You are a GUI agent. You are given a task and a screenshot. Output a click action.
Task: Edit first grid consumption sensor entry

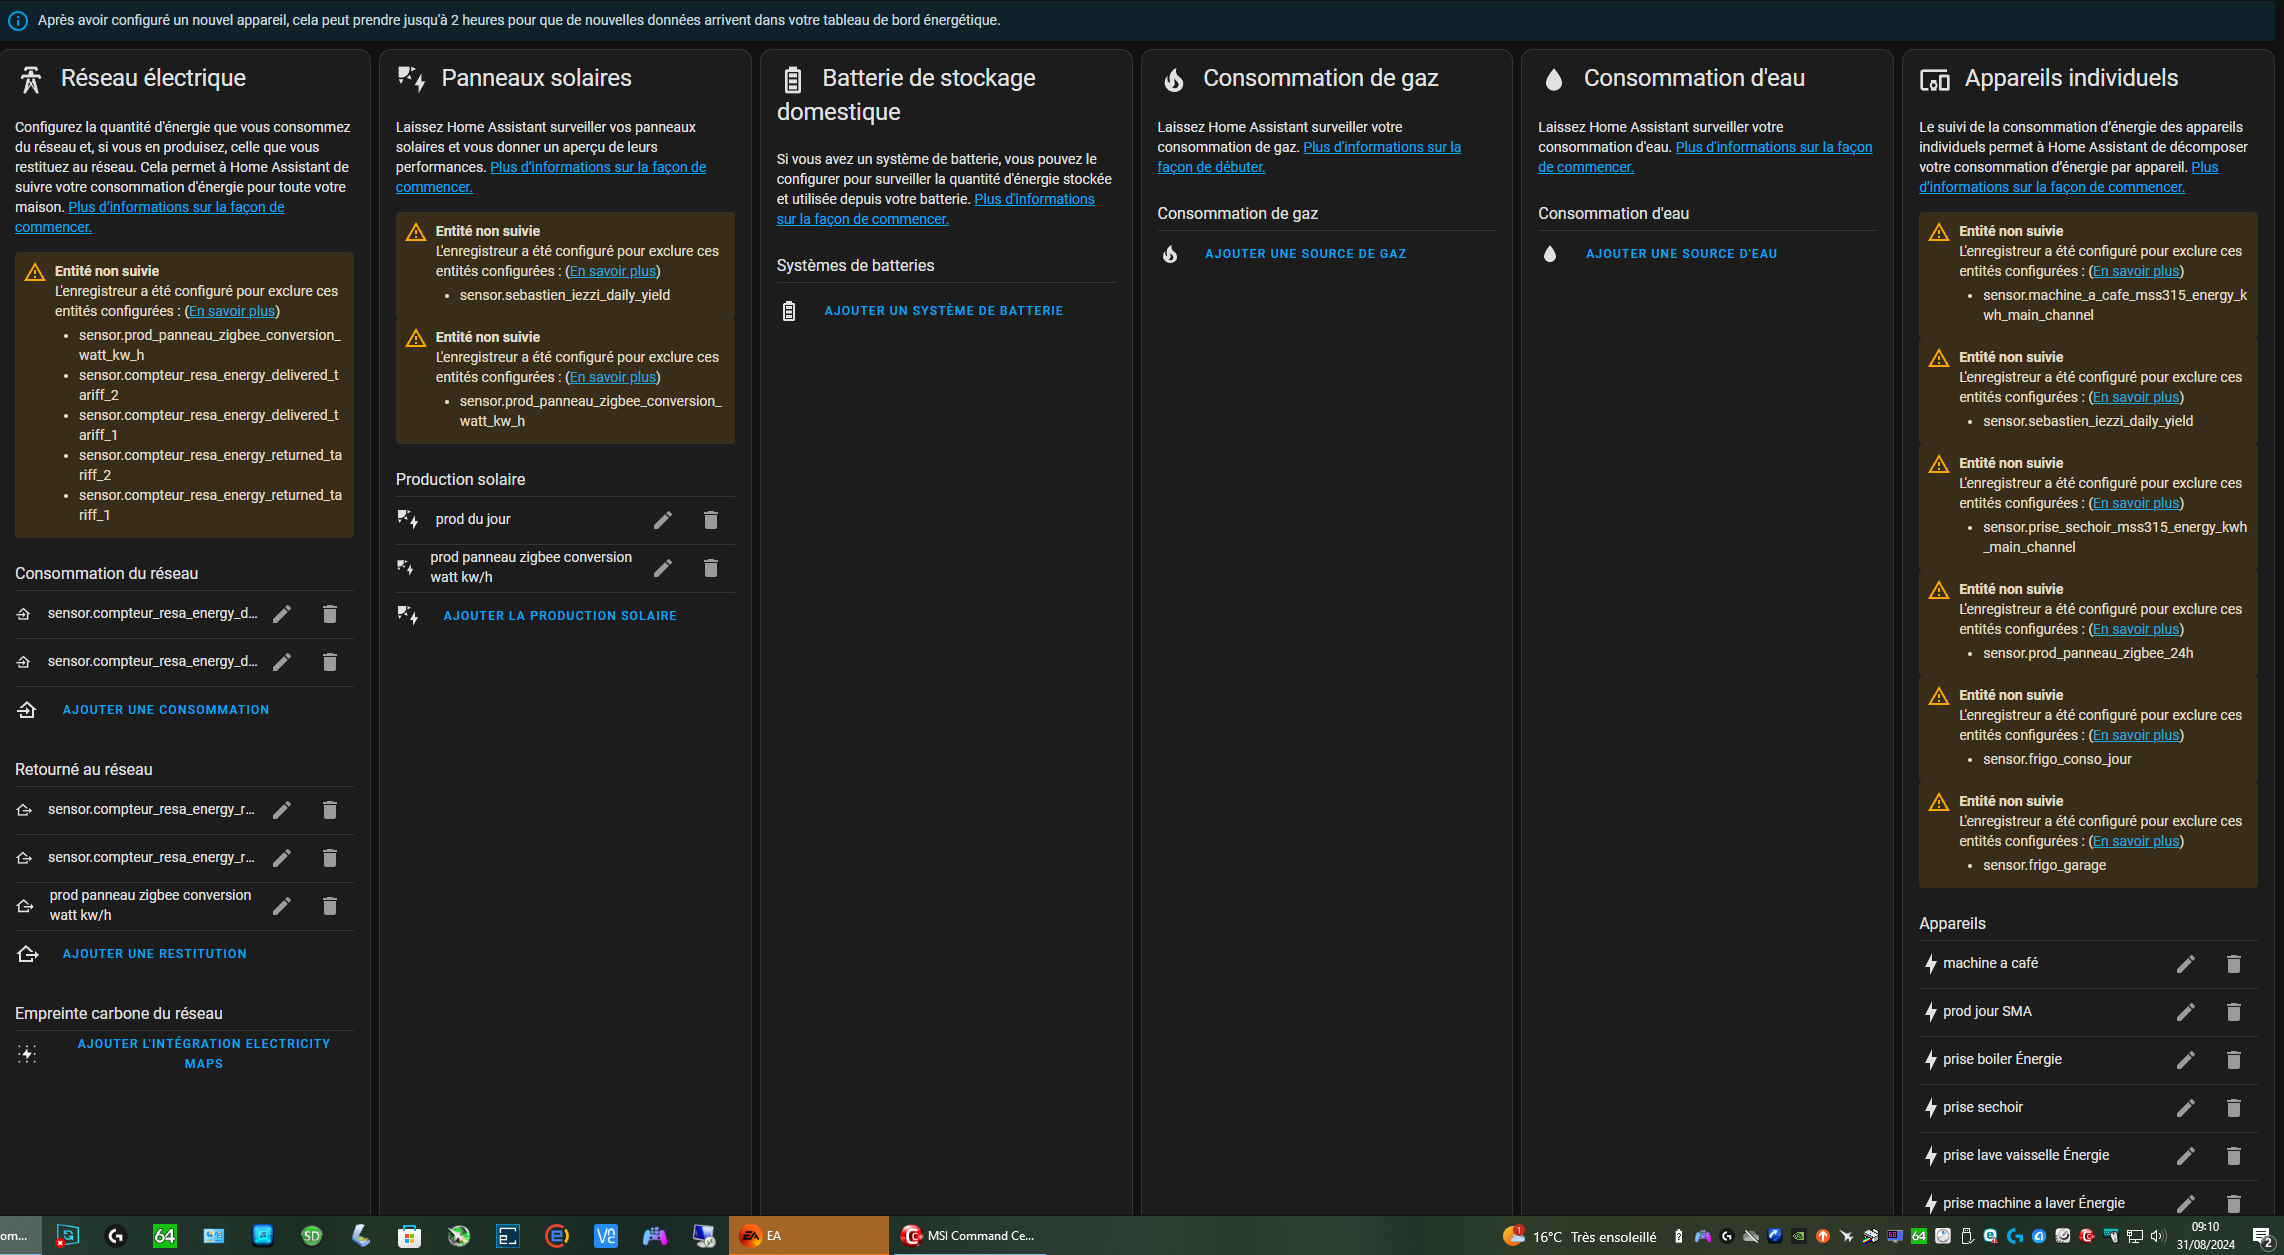(282, 614)
